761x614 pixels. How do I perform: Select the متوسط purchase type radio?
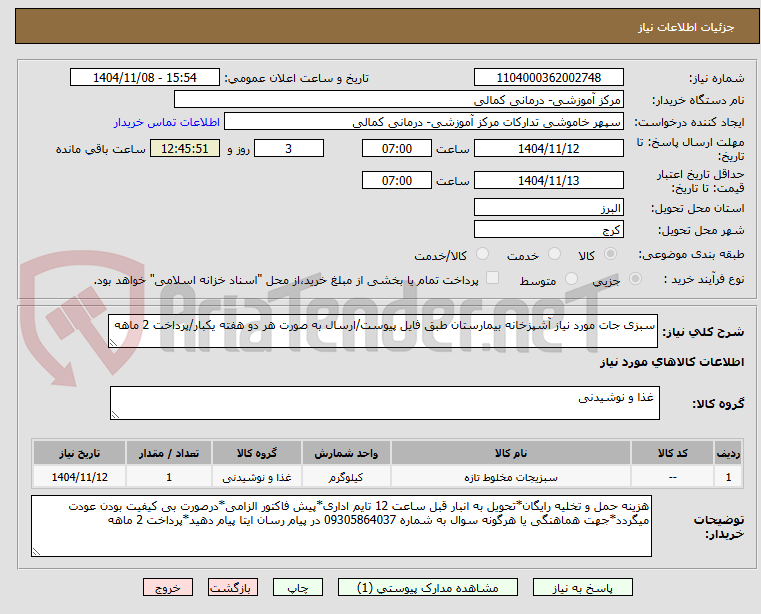(572, 279)
